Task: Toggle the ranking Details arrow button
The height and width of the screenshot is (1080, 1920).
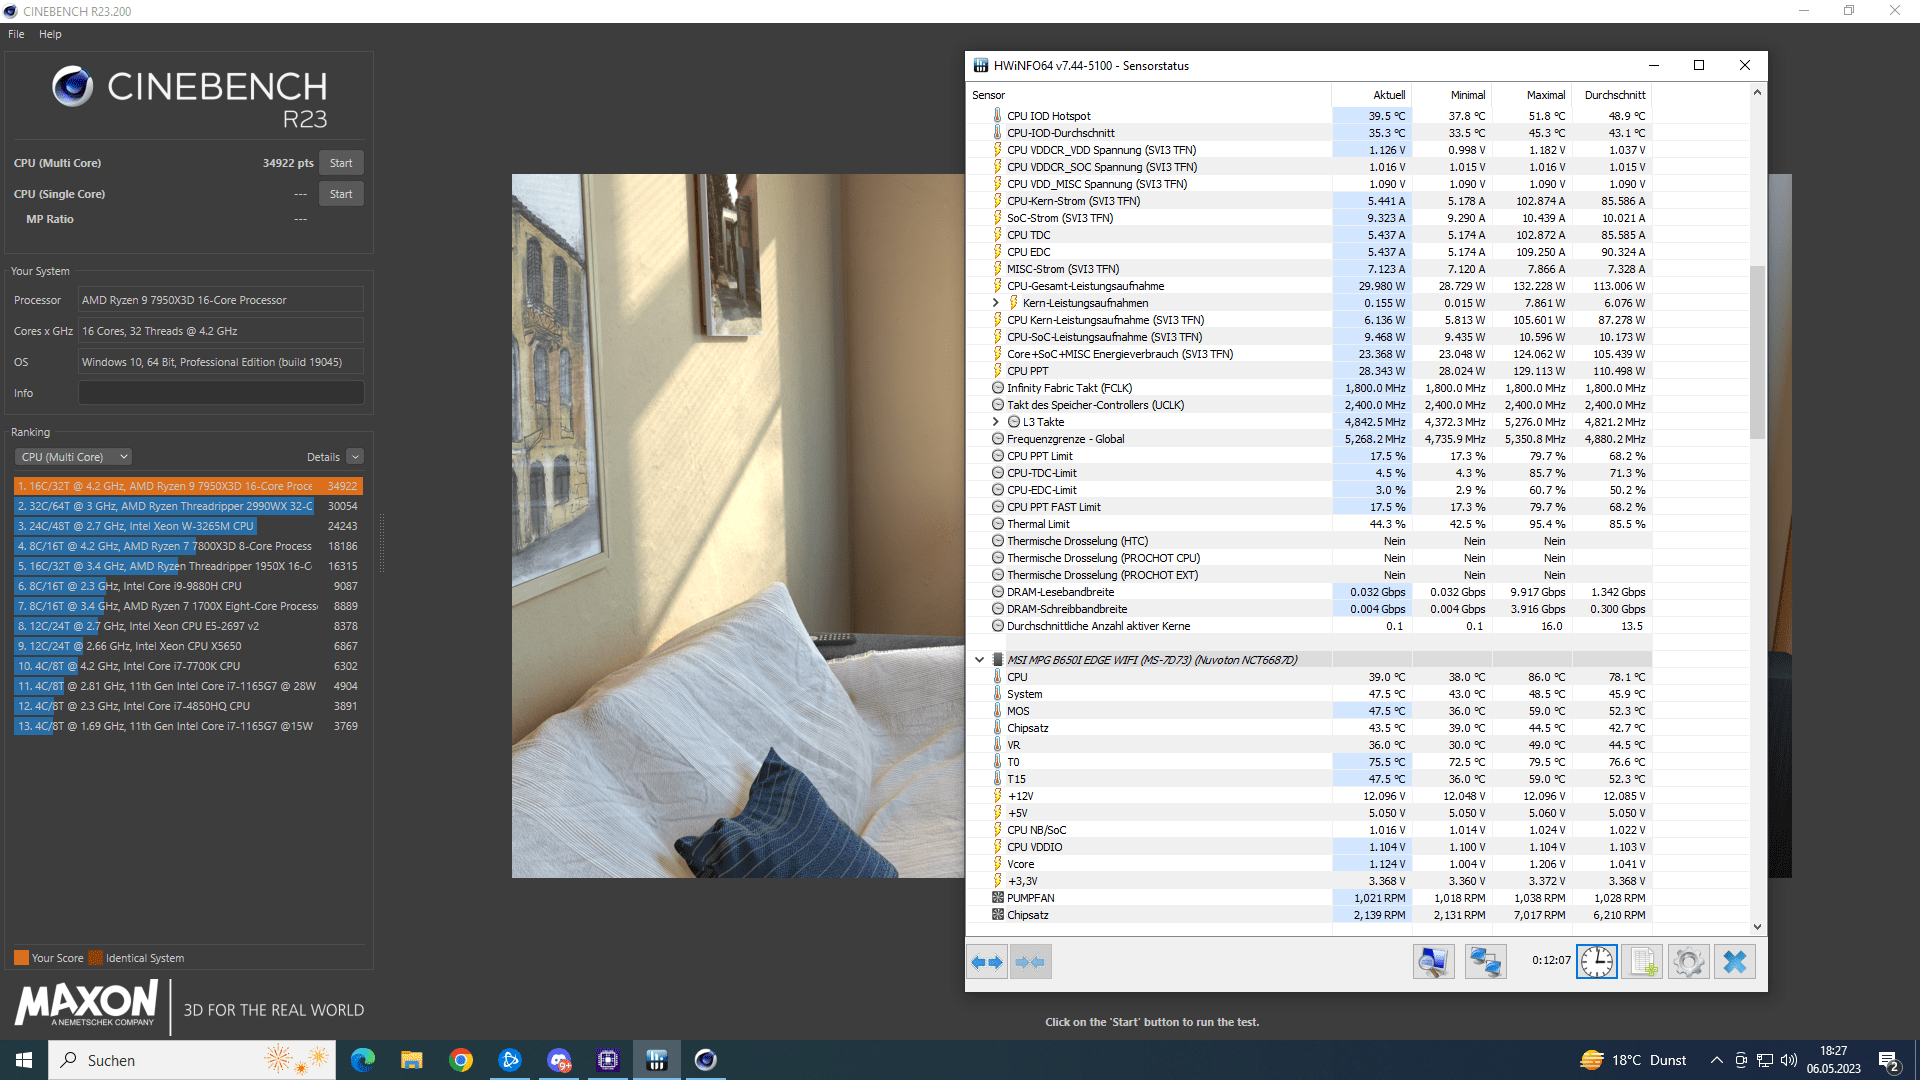Action: [x=355, y=457]
